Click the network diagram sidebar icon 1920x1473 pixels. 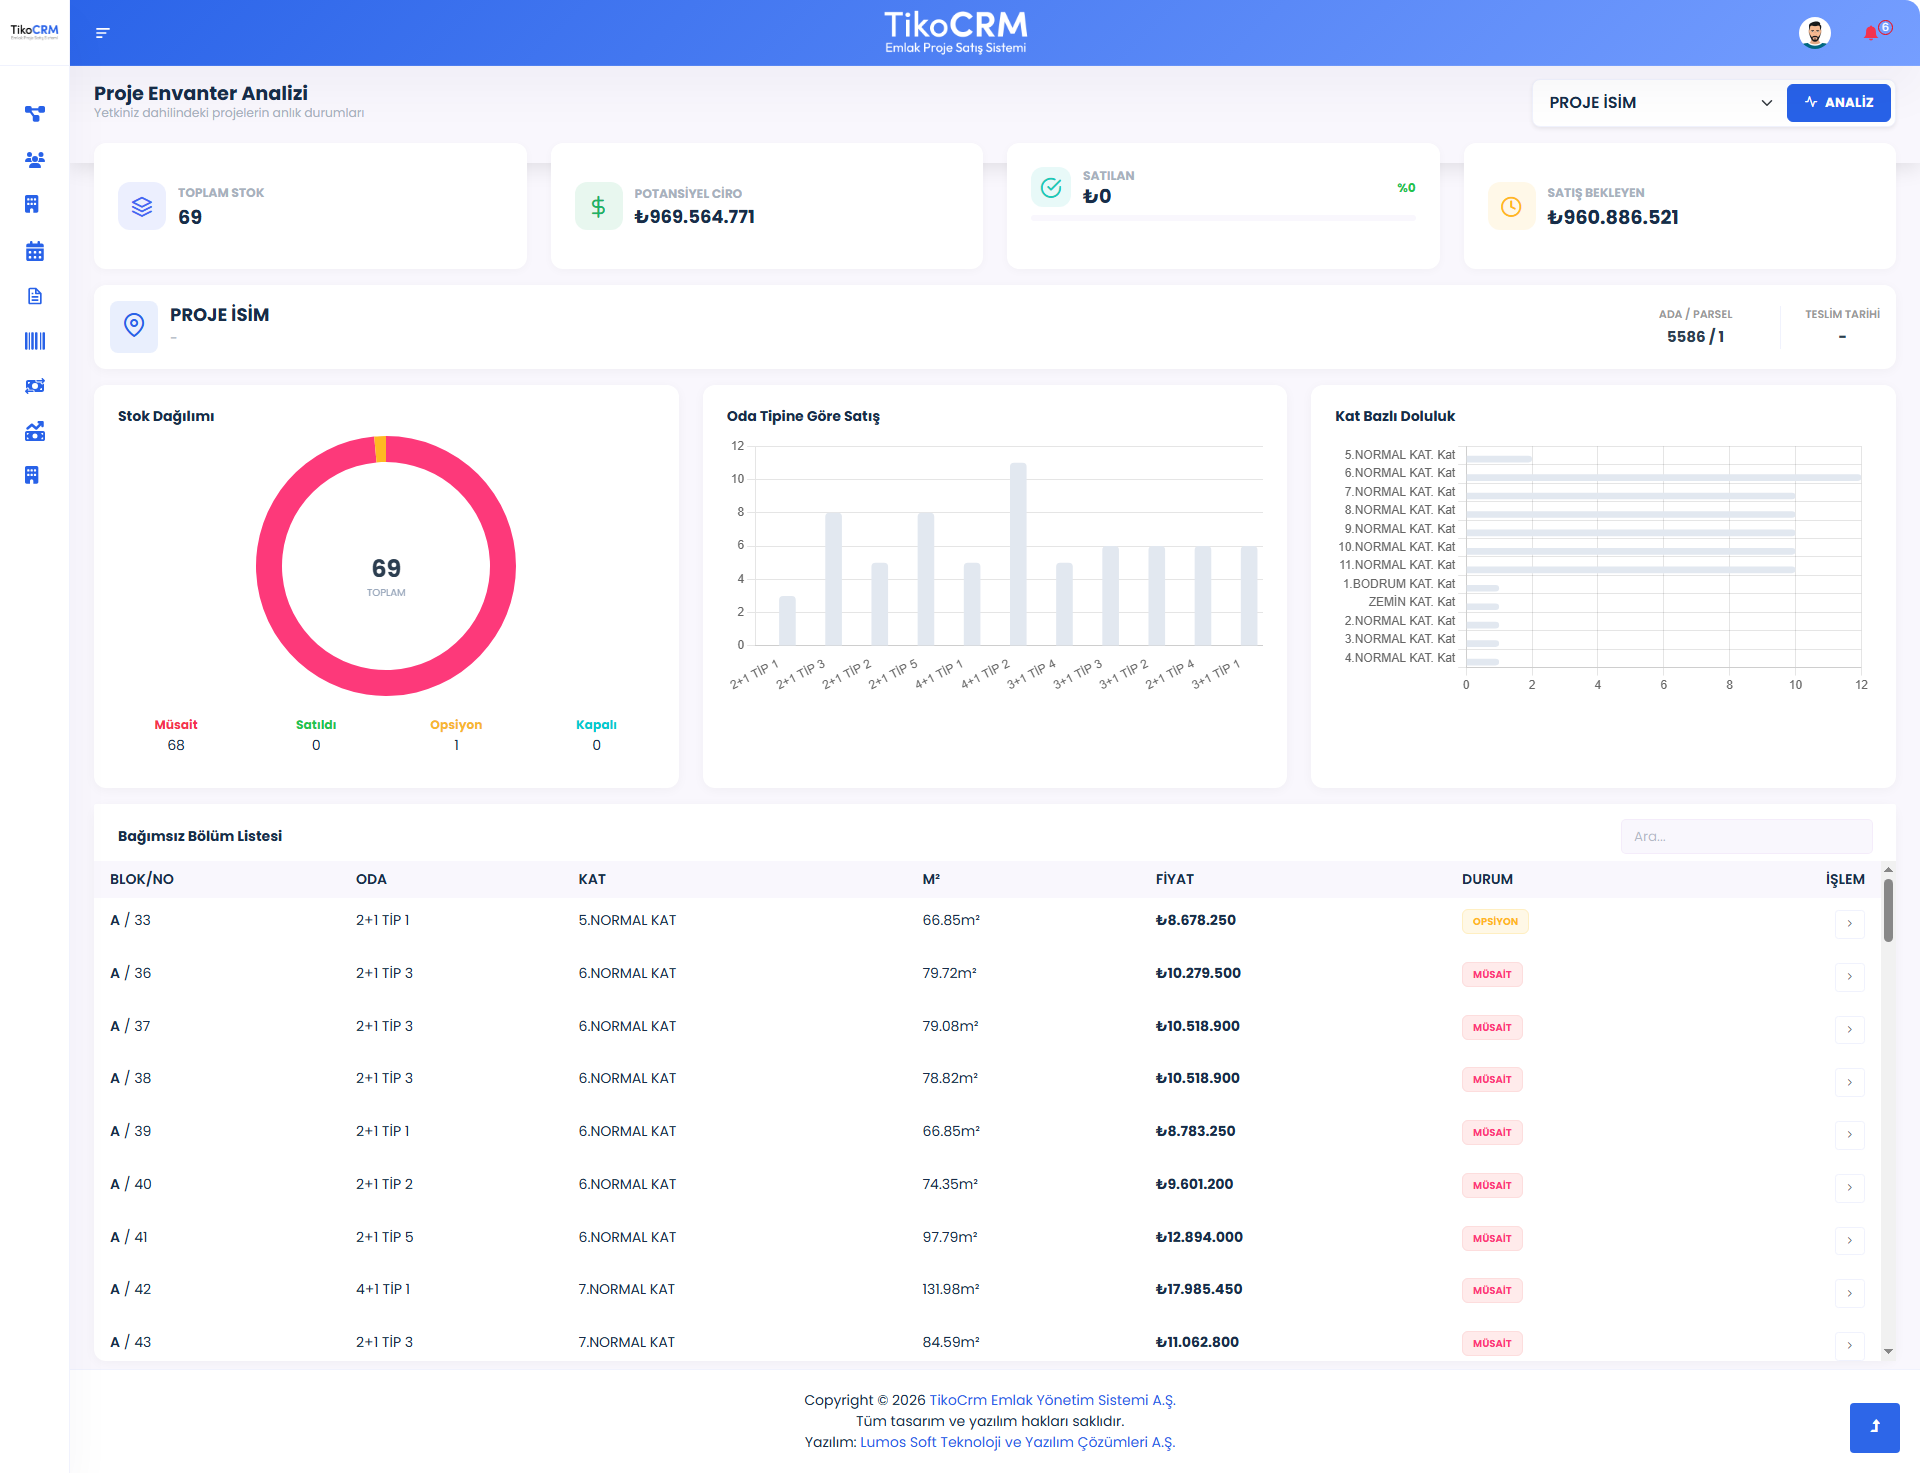[x=34, y=114]
